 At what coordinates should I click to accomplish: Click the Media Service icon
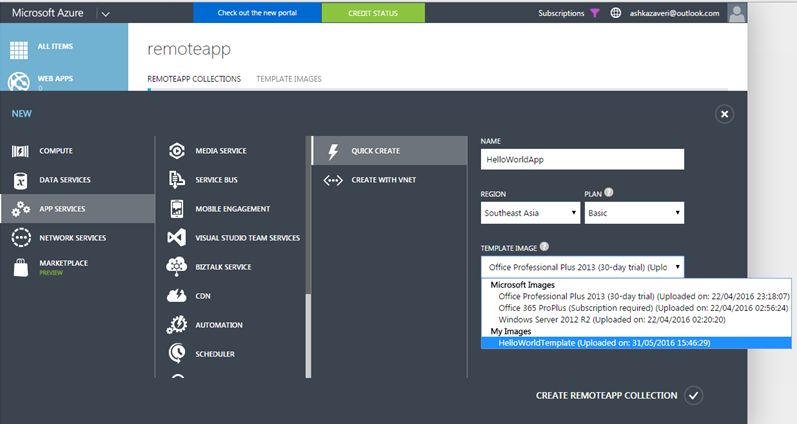pos(177,151)
